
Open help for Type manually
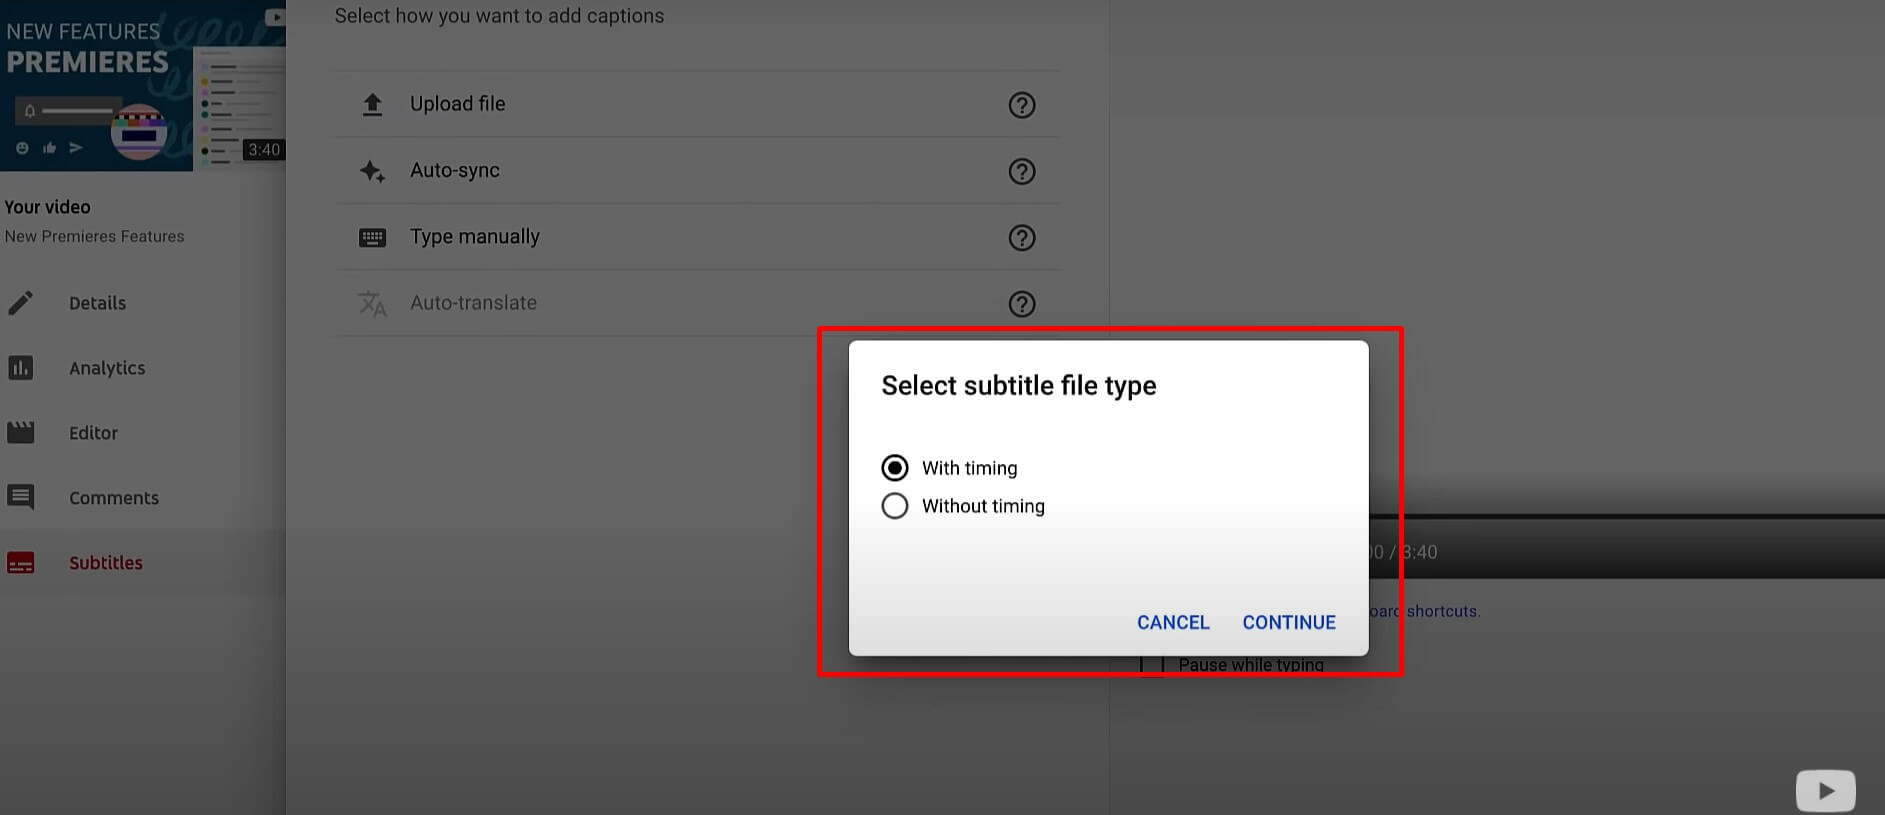coord(1021,238)
